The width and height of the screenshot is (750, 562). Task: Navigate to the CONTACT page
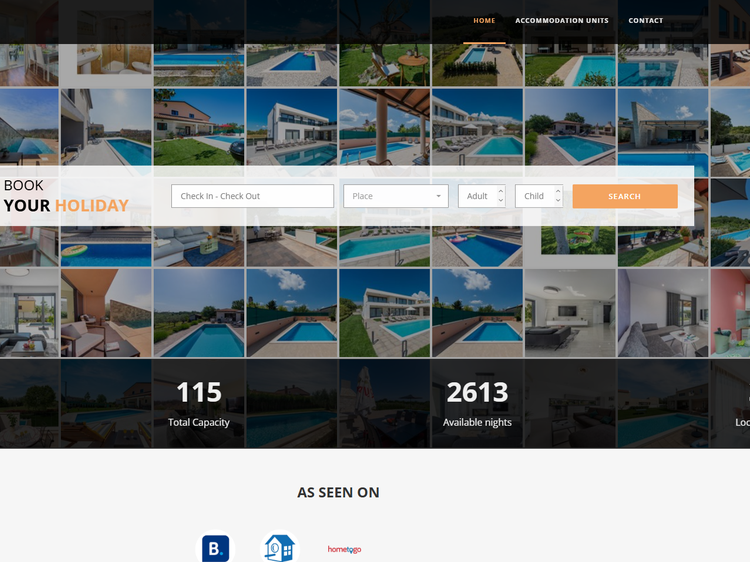coord(645,21)
